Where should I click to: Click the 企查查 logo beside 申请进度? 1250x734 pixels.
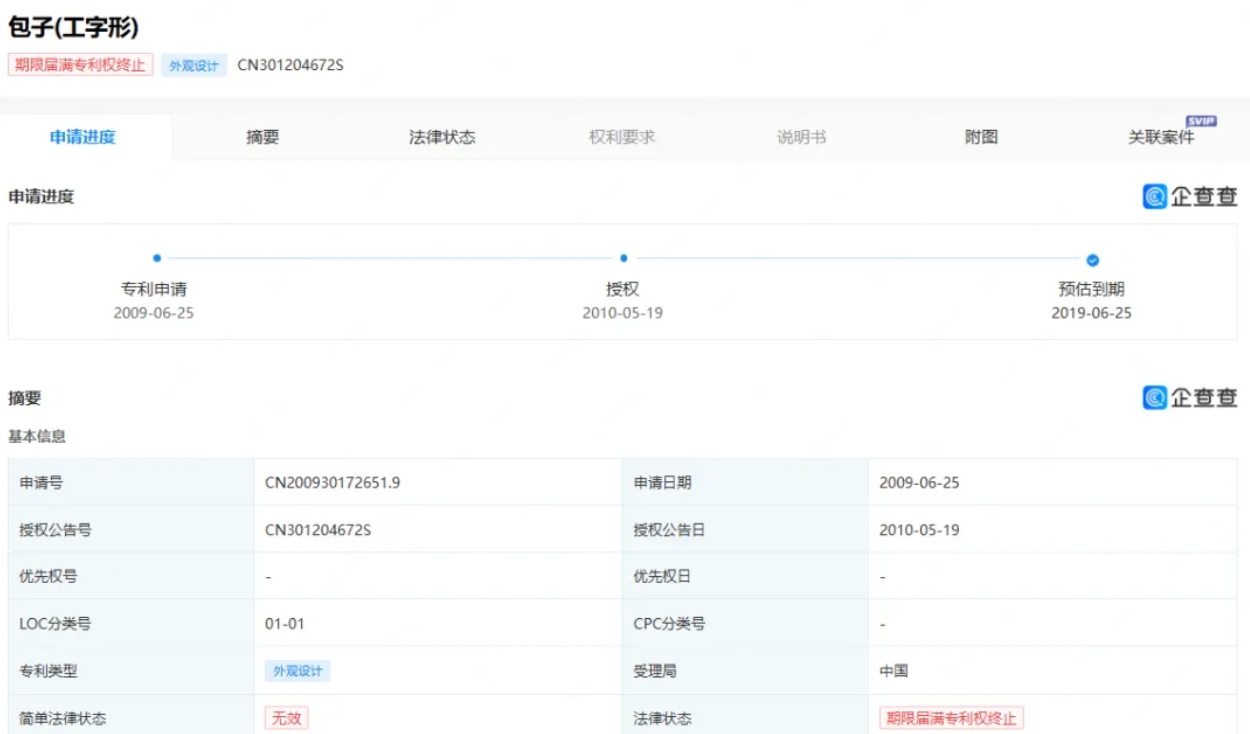coord(1190,197)
